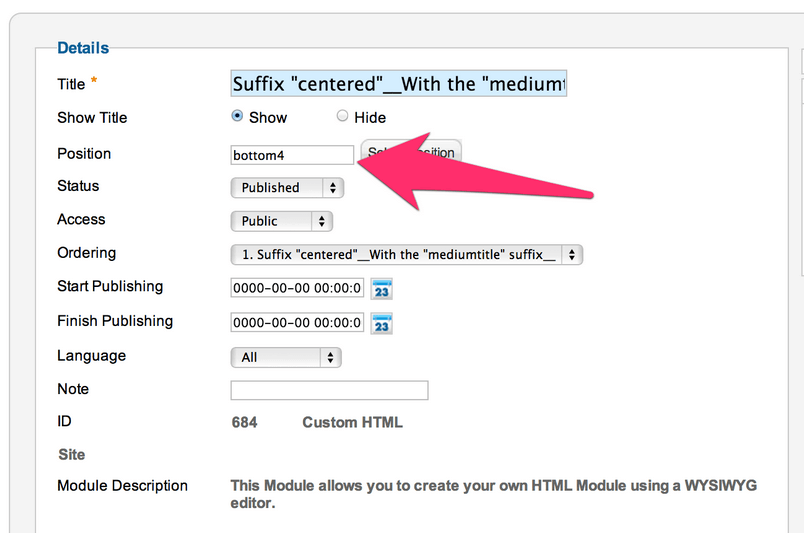Open the Language dropdown showing All
This screenshot has height=533, width=804.
point(286,357)
